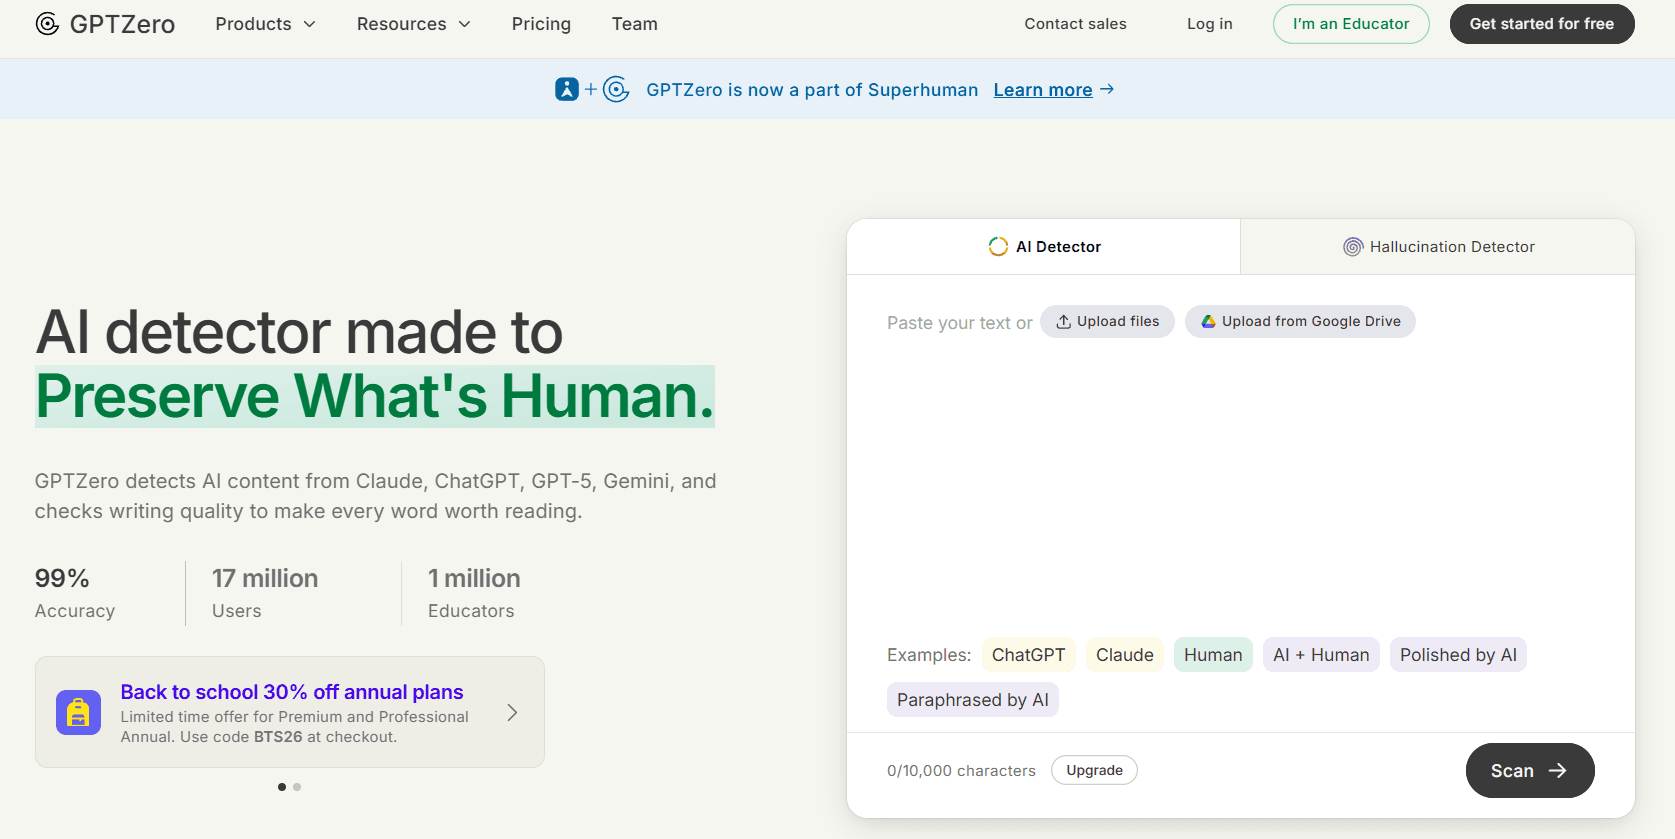Screen dimensions: 1675x839
Task: Load the Paraphrased by AI example
Action: coord(973,700)
